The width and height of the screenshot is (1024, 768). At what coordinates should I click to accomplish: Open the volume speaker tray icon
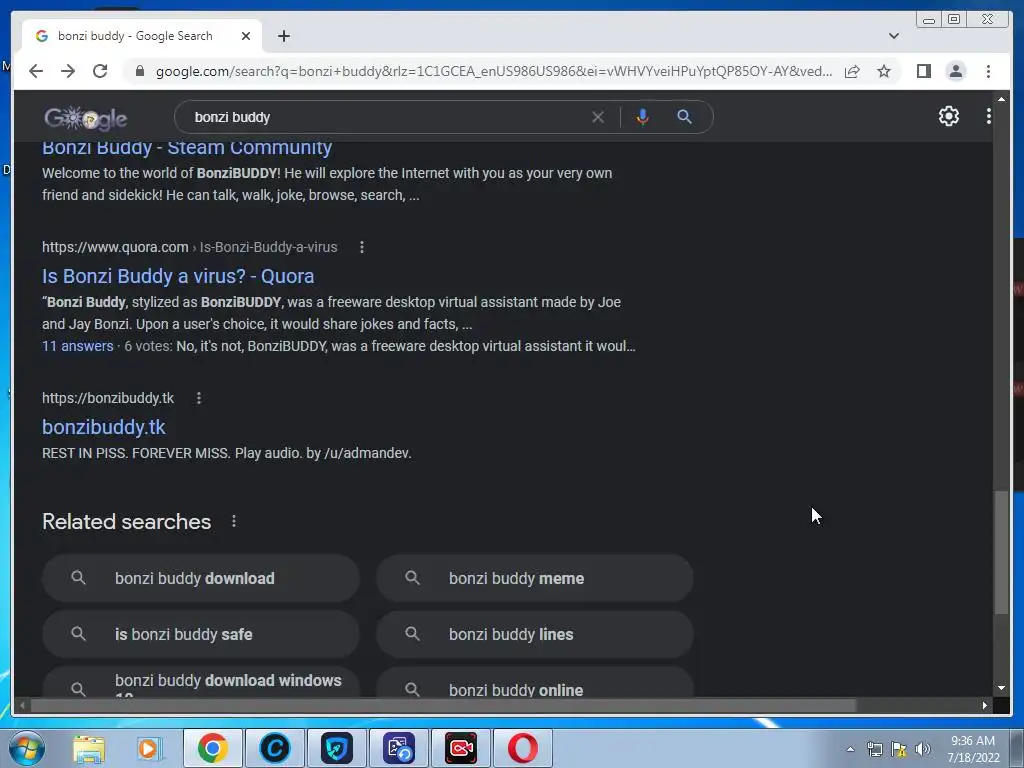922,749
